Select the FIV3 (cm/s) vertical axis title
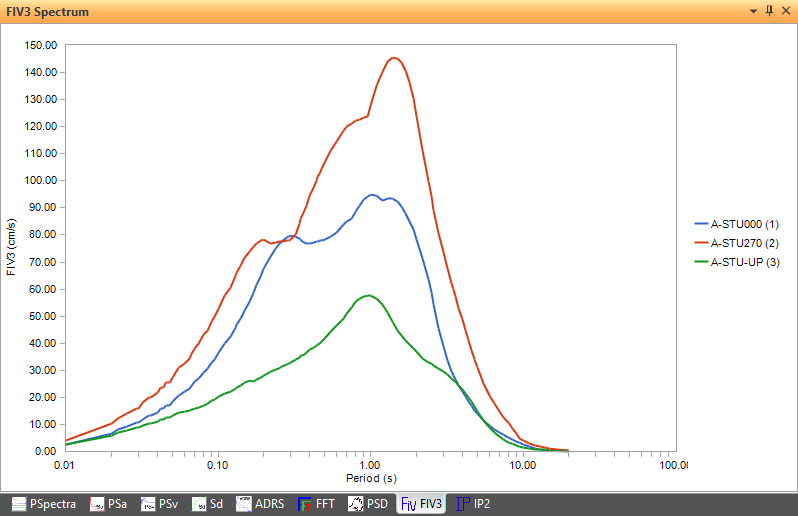798x516 pixels. point(11,247)
